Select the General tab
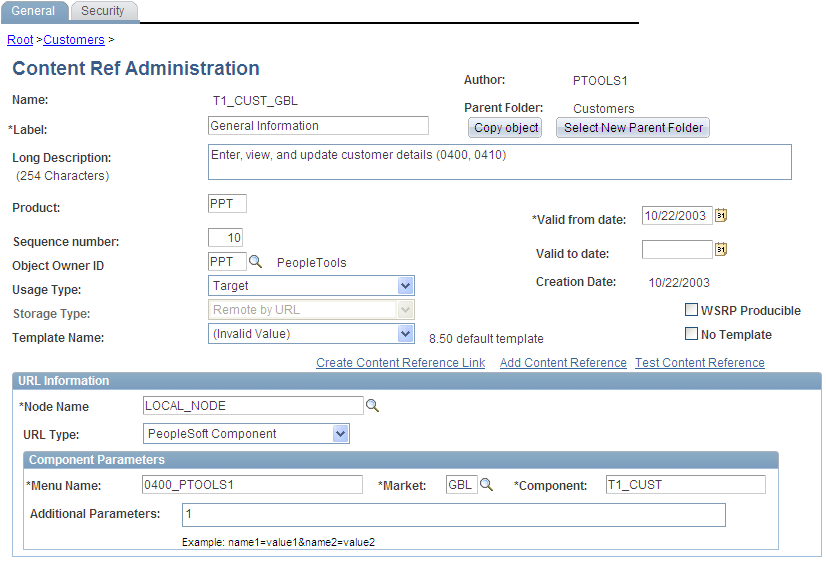The width and height of the screenshot is (826, 561). [x=33, y=11]
